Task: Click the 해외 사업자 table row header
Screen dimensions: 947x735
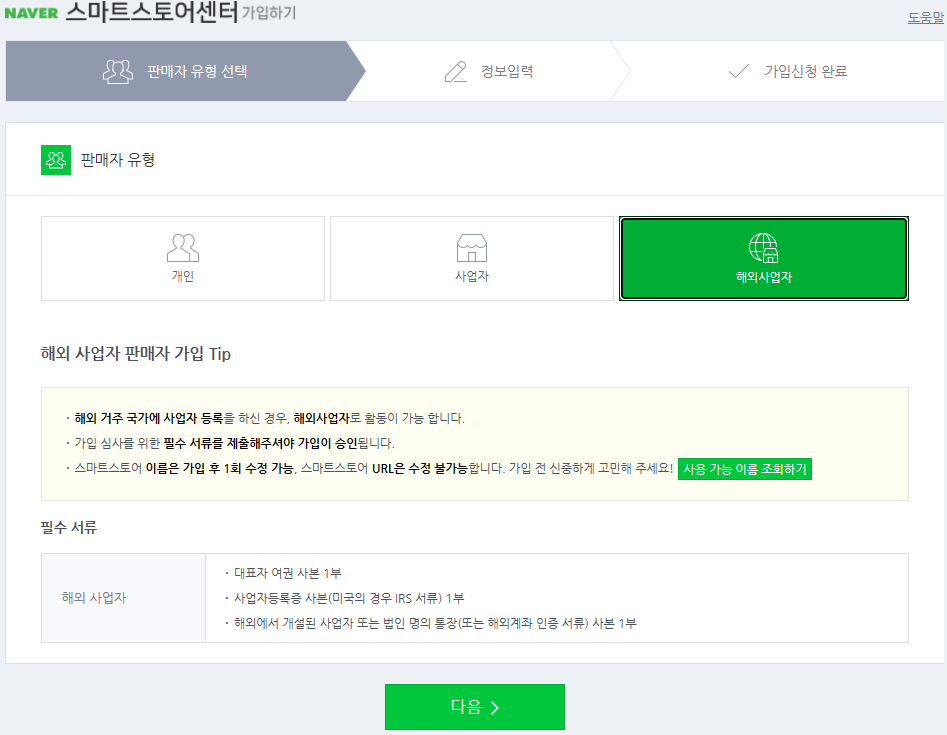Action: [123, 598]
